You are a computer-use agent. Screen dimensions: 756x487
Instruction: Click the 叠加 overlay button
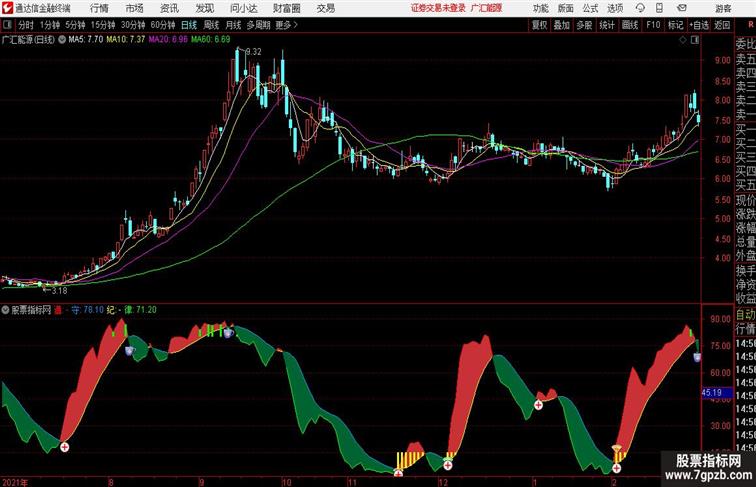562,25
